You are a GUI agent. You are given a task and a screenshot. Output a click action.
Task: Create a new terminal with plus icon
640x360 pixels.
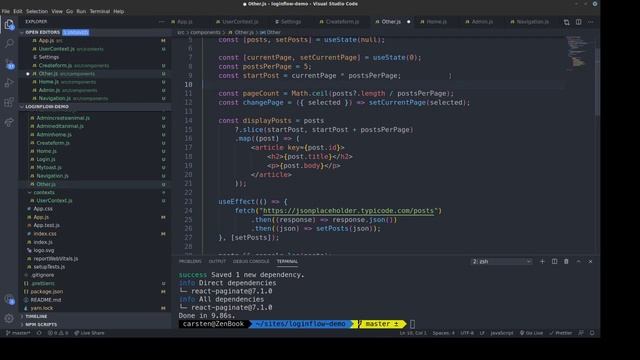pyautogui.click(x=542, y=261)
